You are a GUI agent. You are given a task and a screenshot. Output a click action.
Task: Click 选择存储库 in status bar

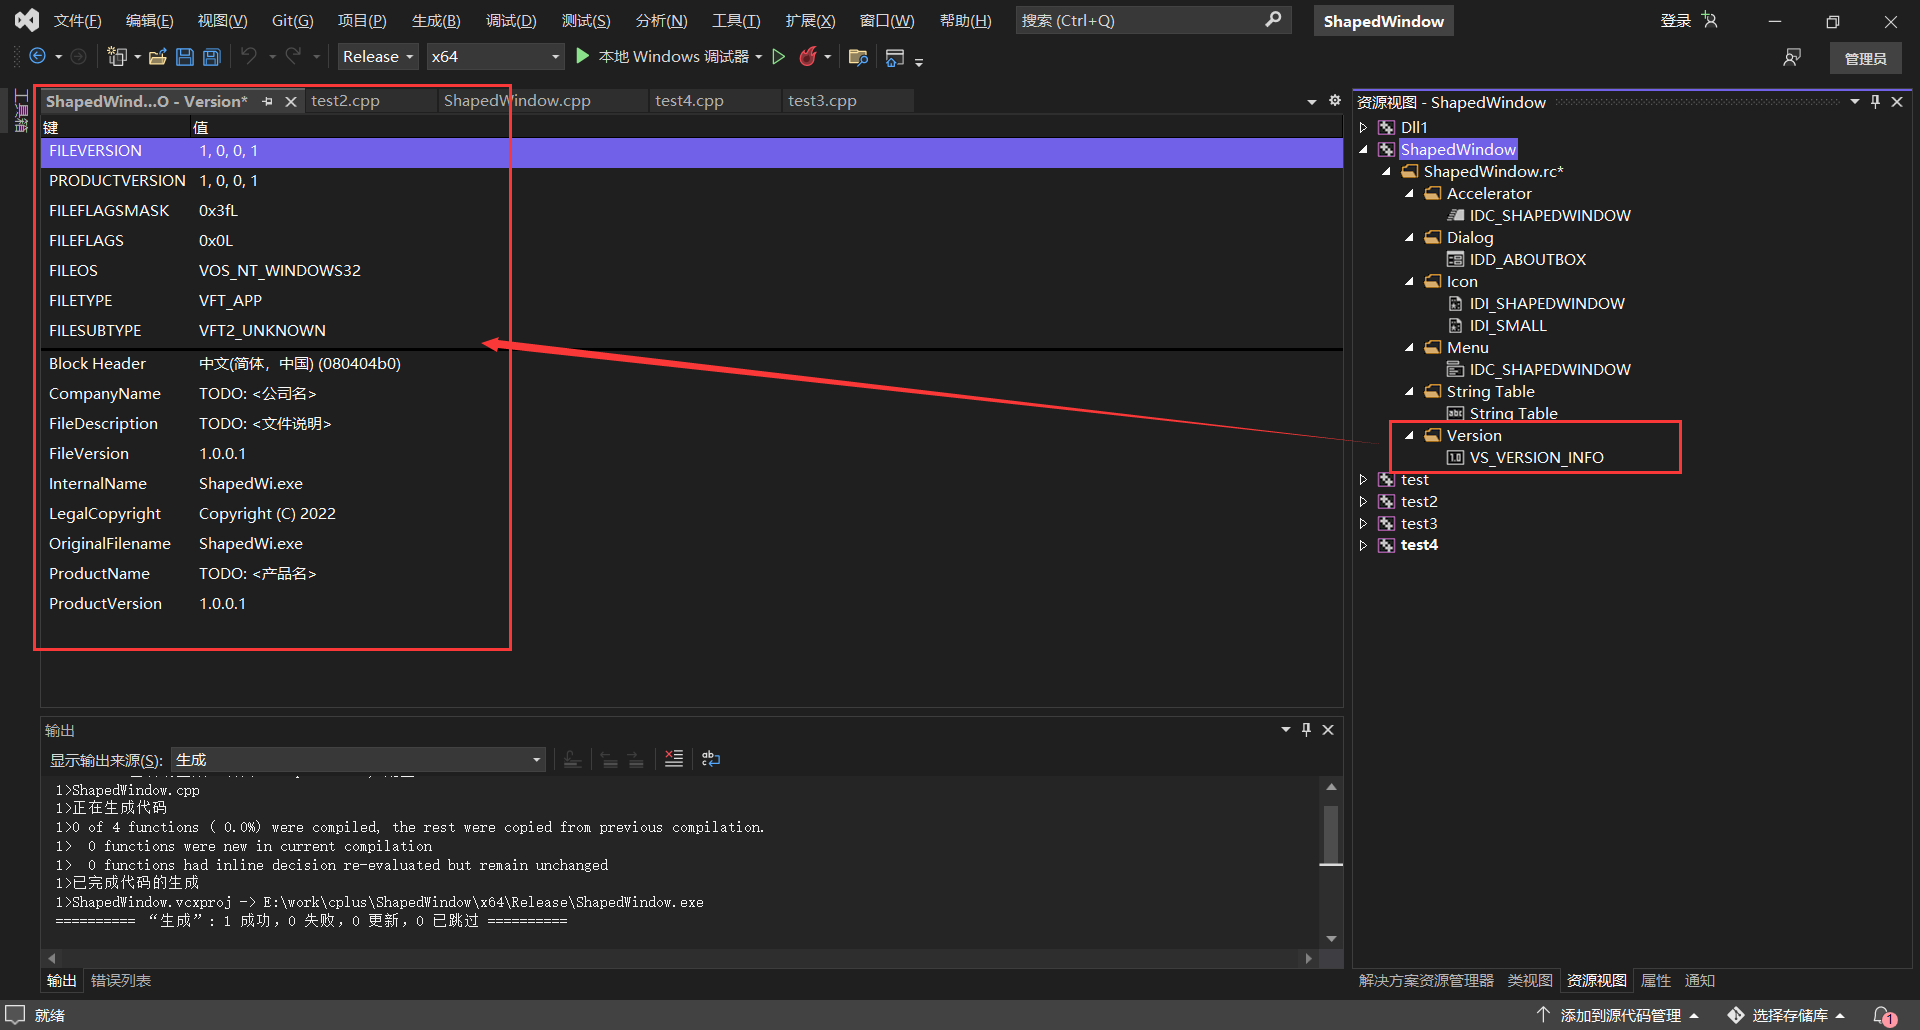tap(1788, 1016)
